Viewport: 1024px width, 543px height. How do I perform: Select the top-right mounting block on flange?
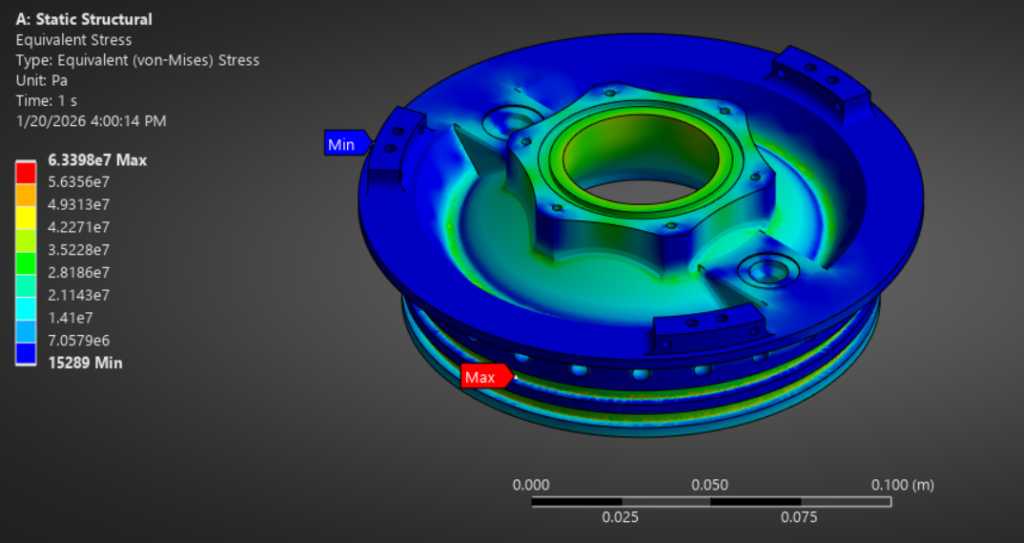(x=812, y=76)
